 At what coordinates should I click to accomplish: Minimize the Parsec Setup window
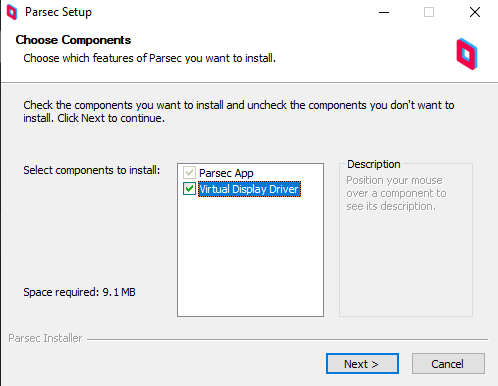(384, 12)
